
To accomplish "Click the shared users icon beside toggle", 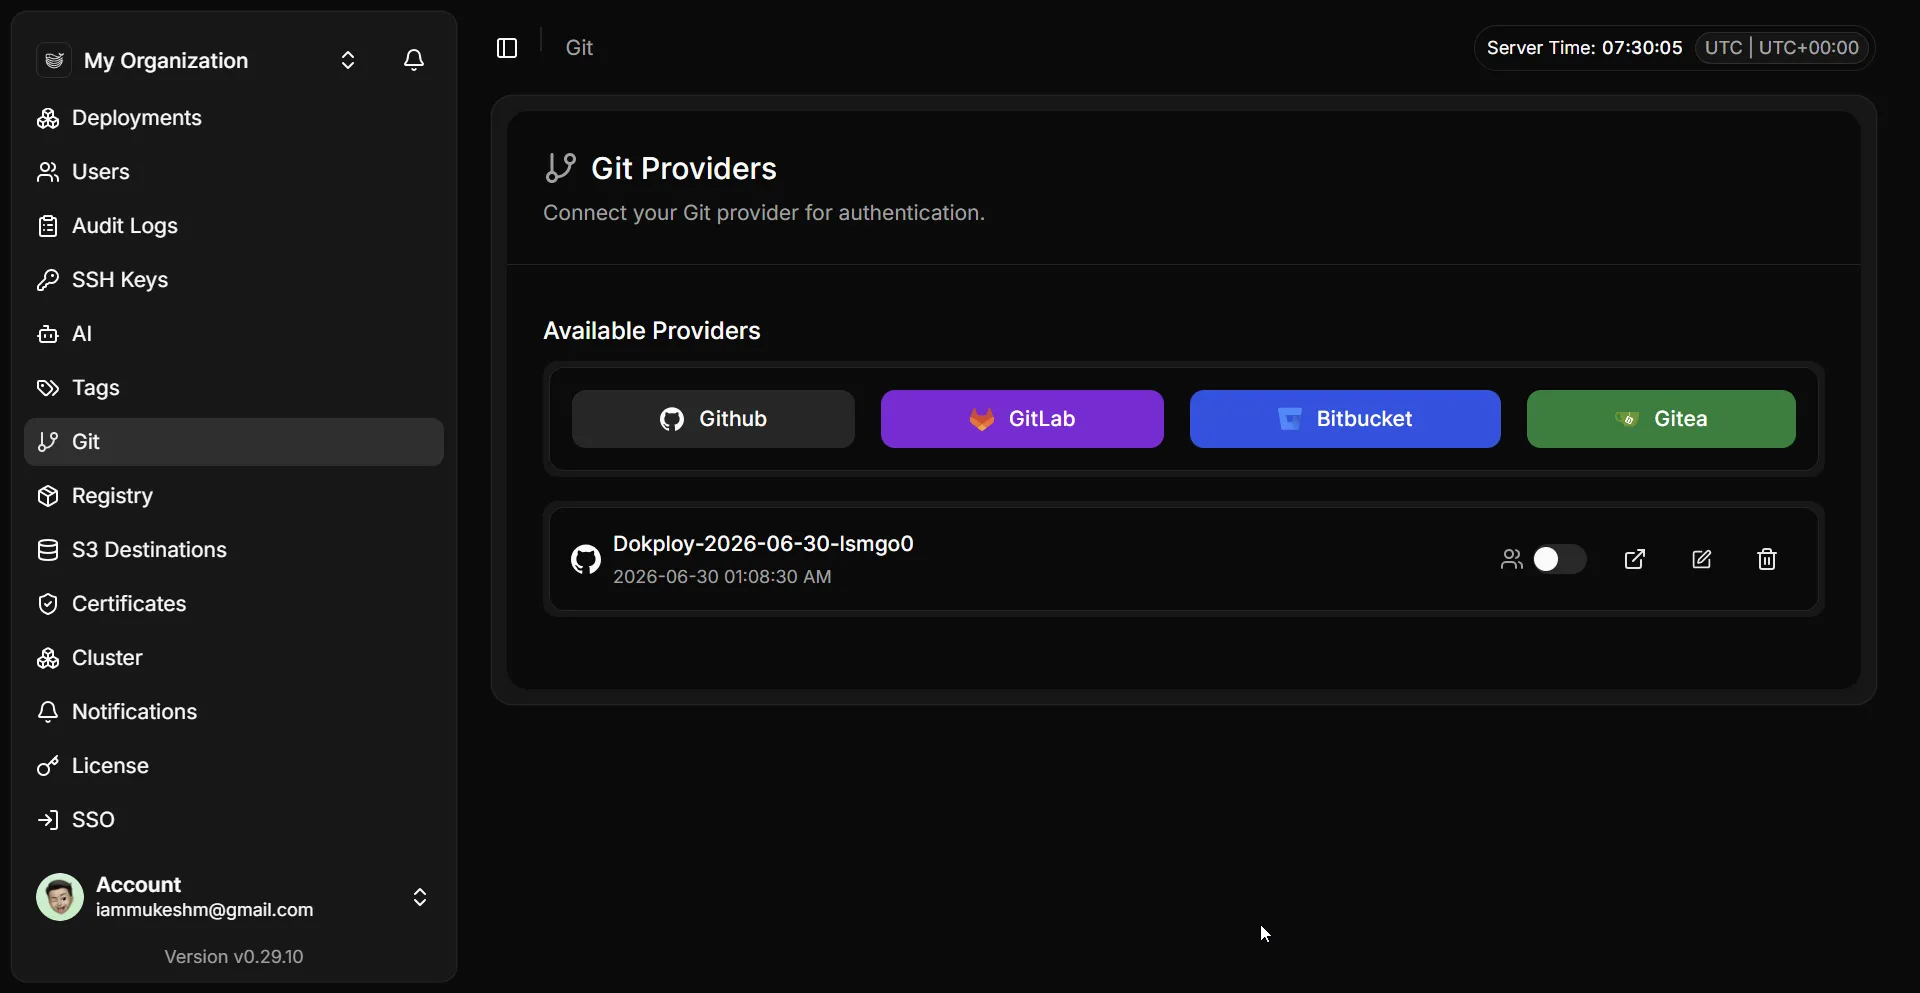I will click(1512, 559).
